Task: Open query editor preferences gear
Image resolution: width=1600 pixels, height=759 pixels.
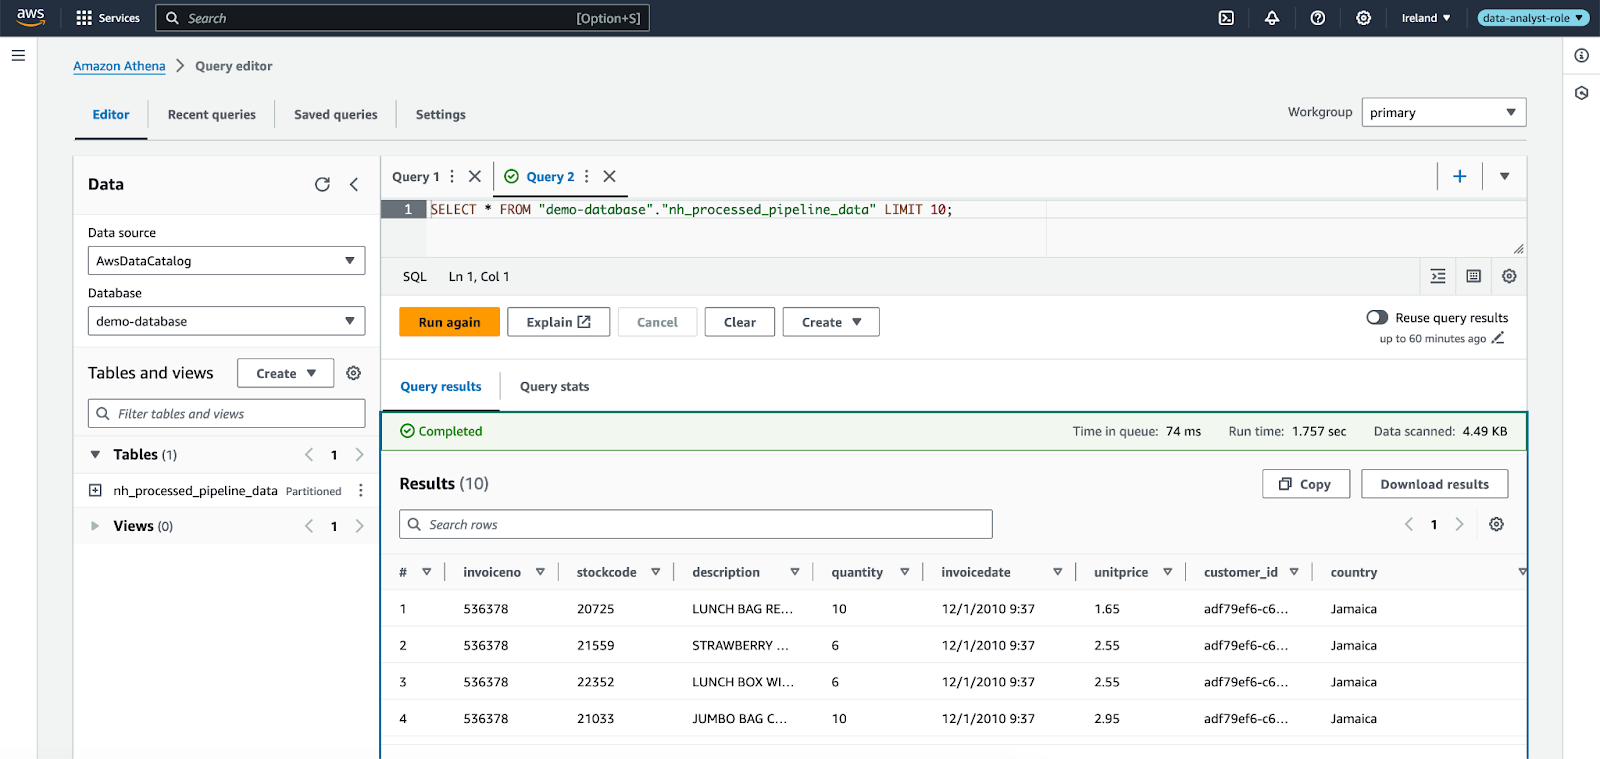Action: pyautogui.click(x=1509, y=276)
